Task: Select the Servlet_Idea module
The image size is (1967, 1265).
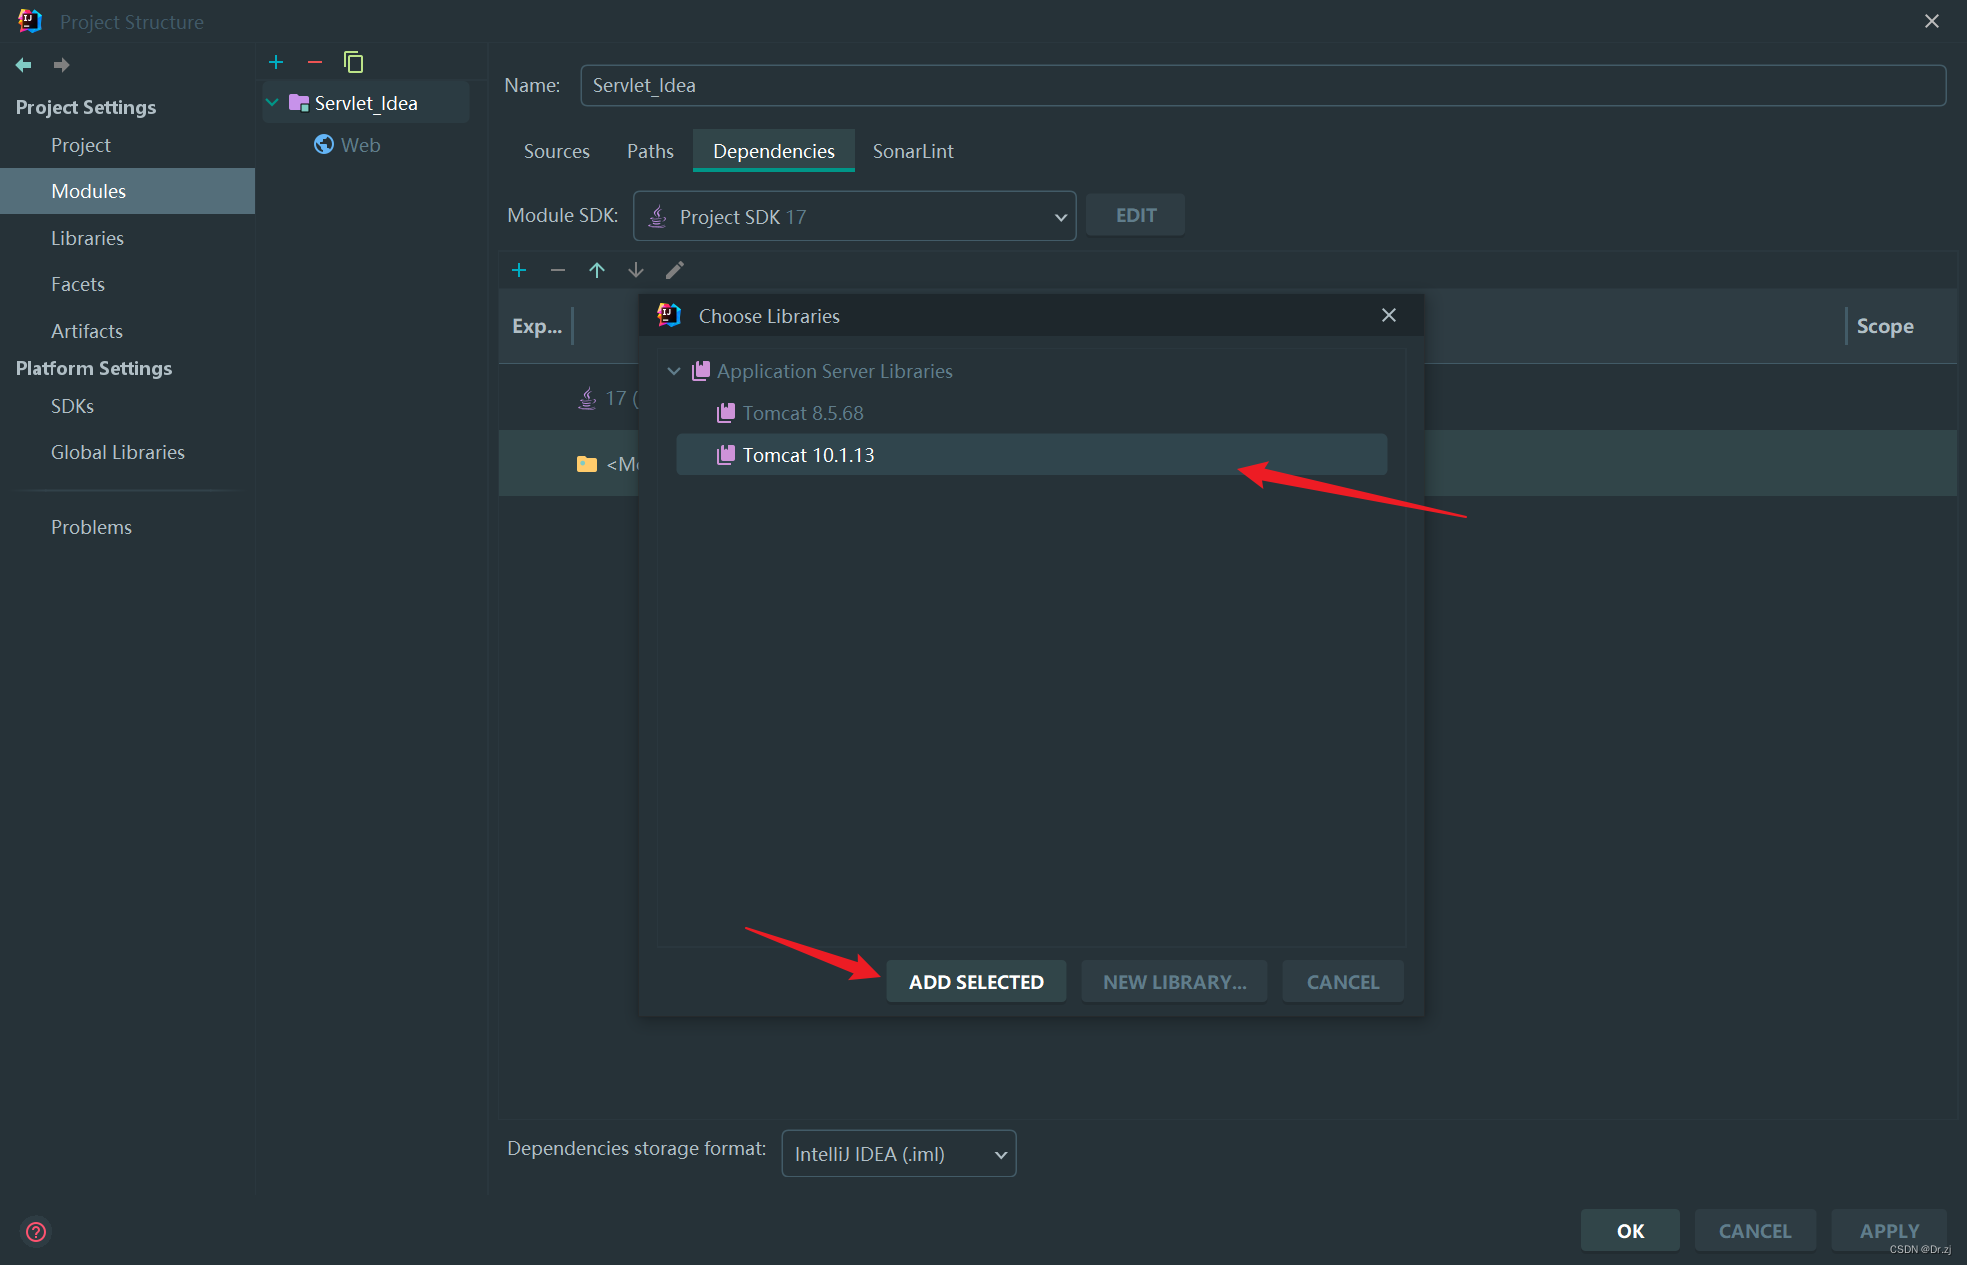Action: [x=366, y=103]
